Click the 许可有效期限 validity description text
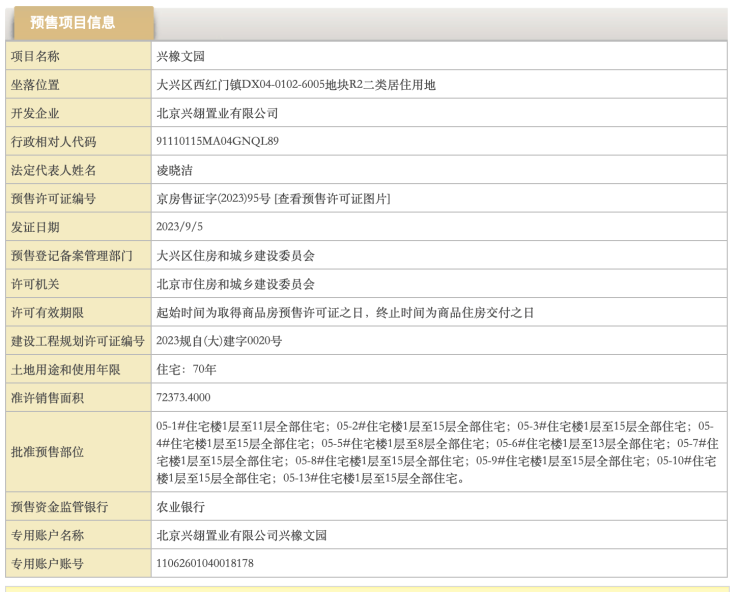The image size is (740, 592). click(345, 313)
